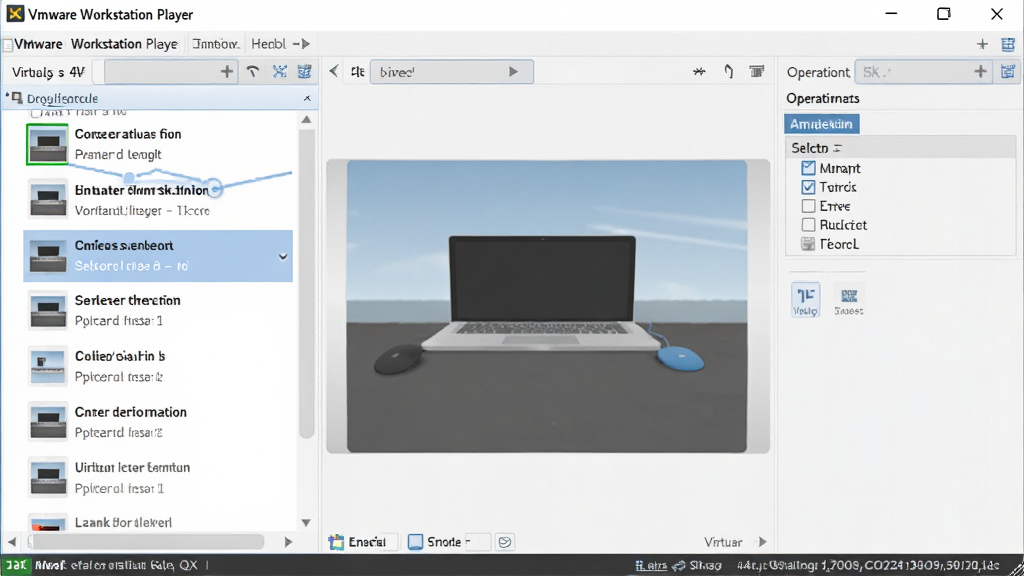Toggle the Mrnant checkbox

point(808,168)
